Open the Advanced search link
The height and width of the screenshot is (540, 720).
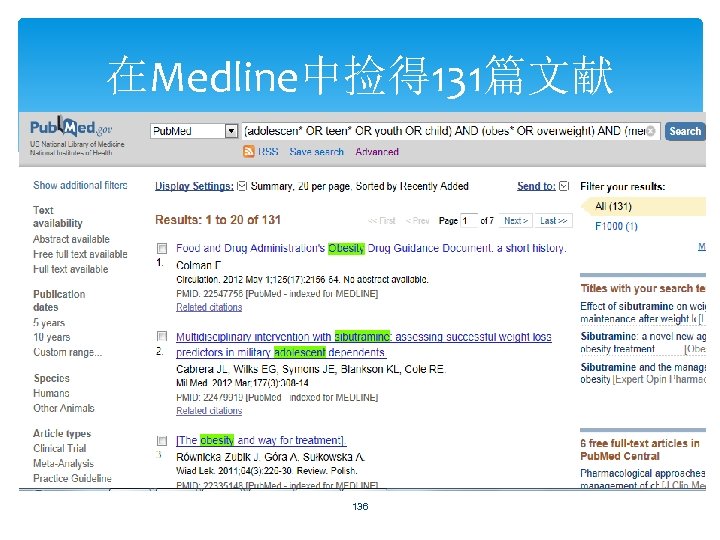coord(377,152)
